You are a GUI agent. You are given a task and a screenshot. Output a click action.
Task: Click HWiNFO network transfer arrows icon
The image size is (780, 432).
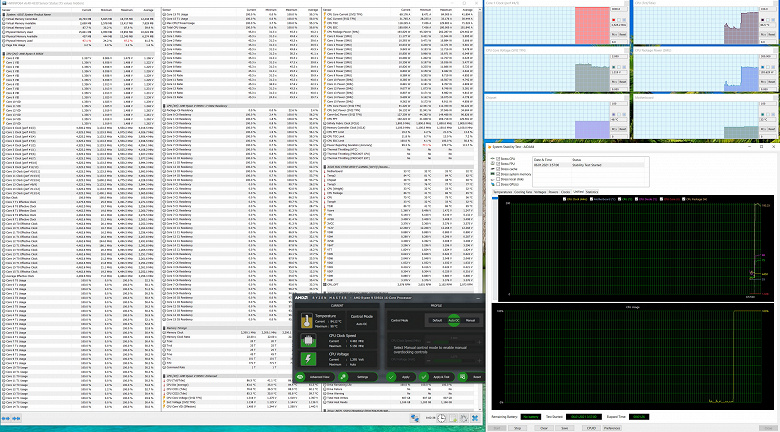point(415,418)
